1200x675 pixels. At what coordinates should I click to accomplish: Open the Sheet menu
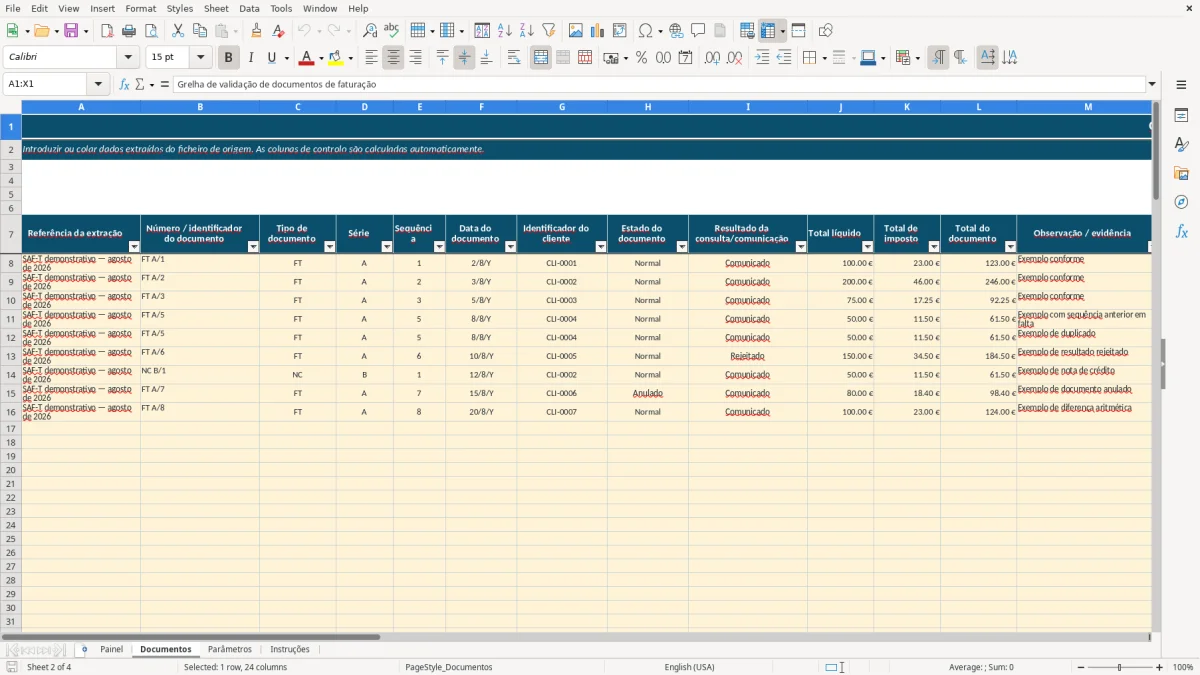(x=216, y=8)
